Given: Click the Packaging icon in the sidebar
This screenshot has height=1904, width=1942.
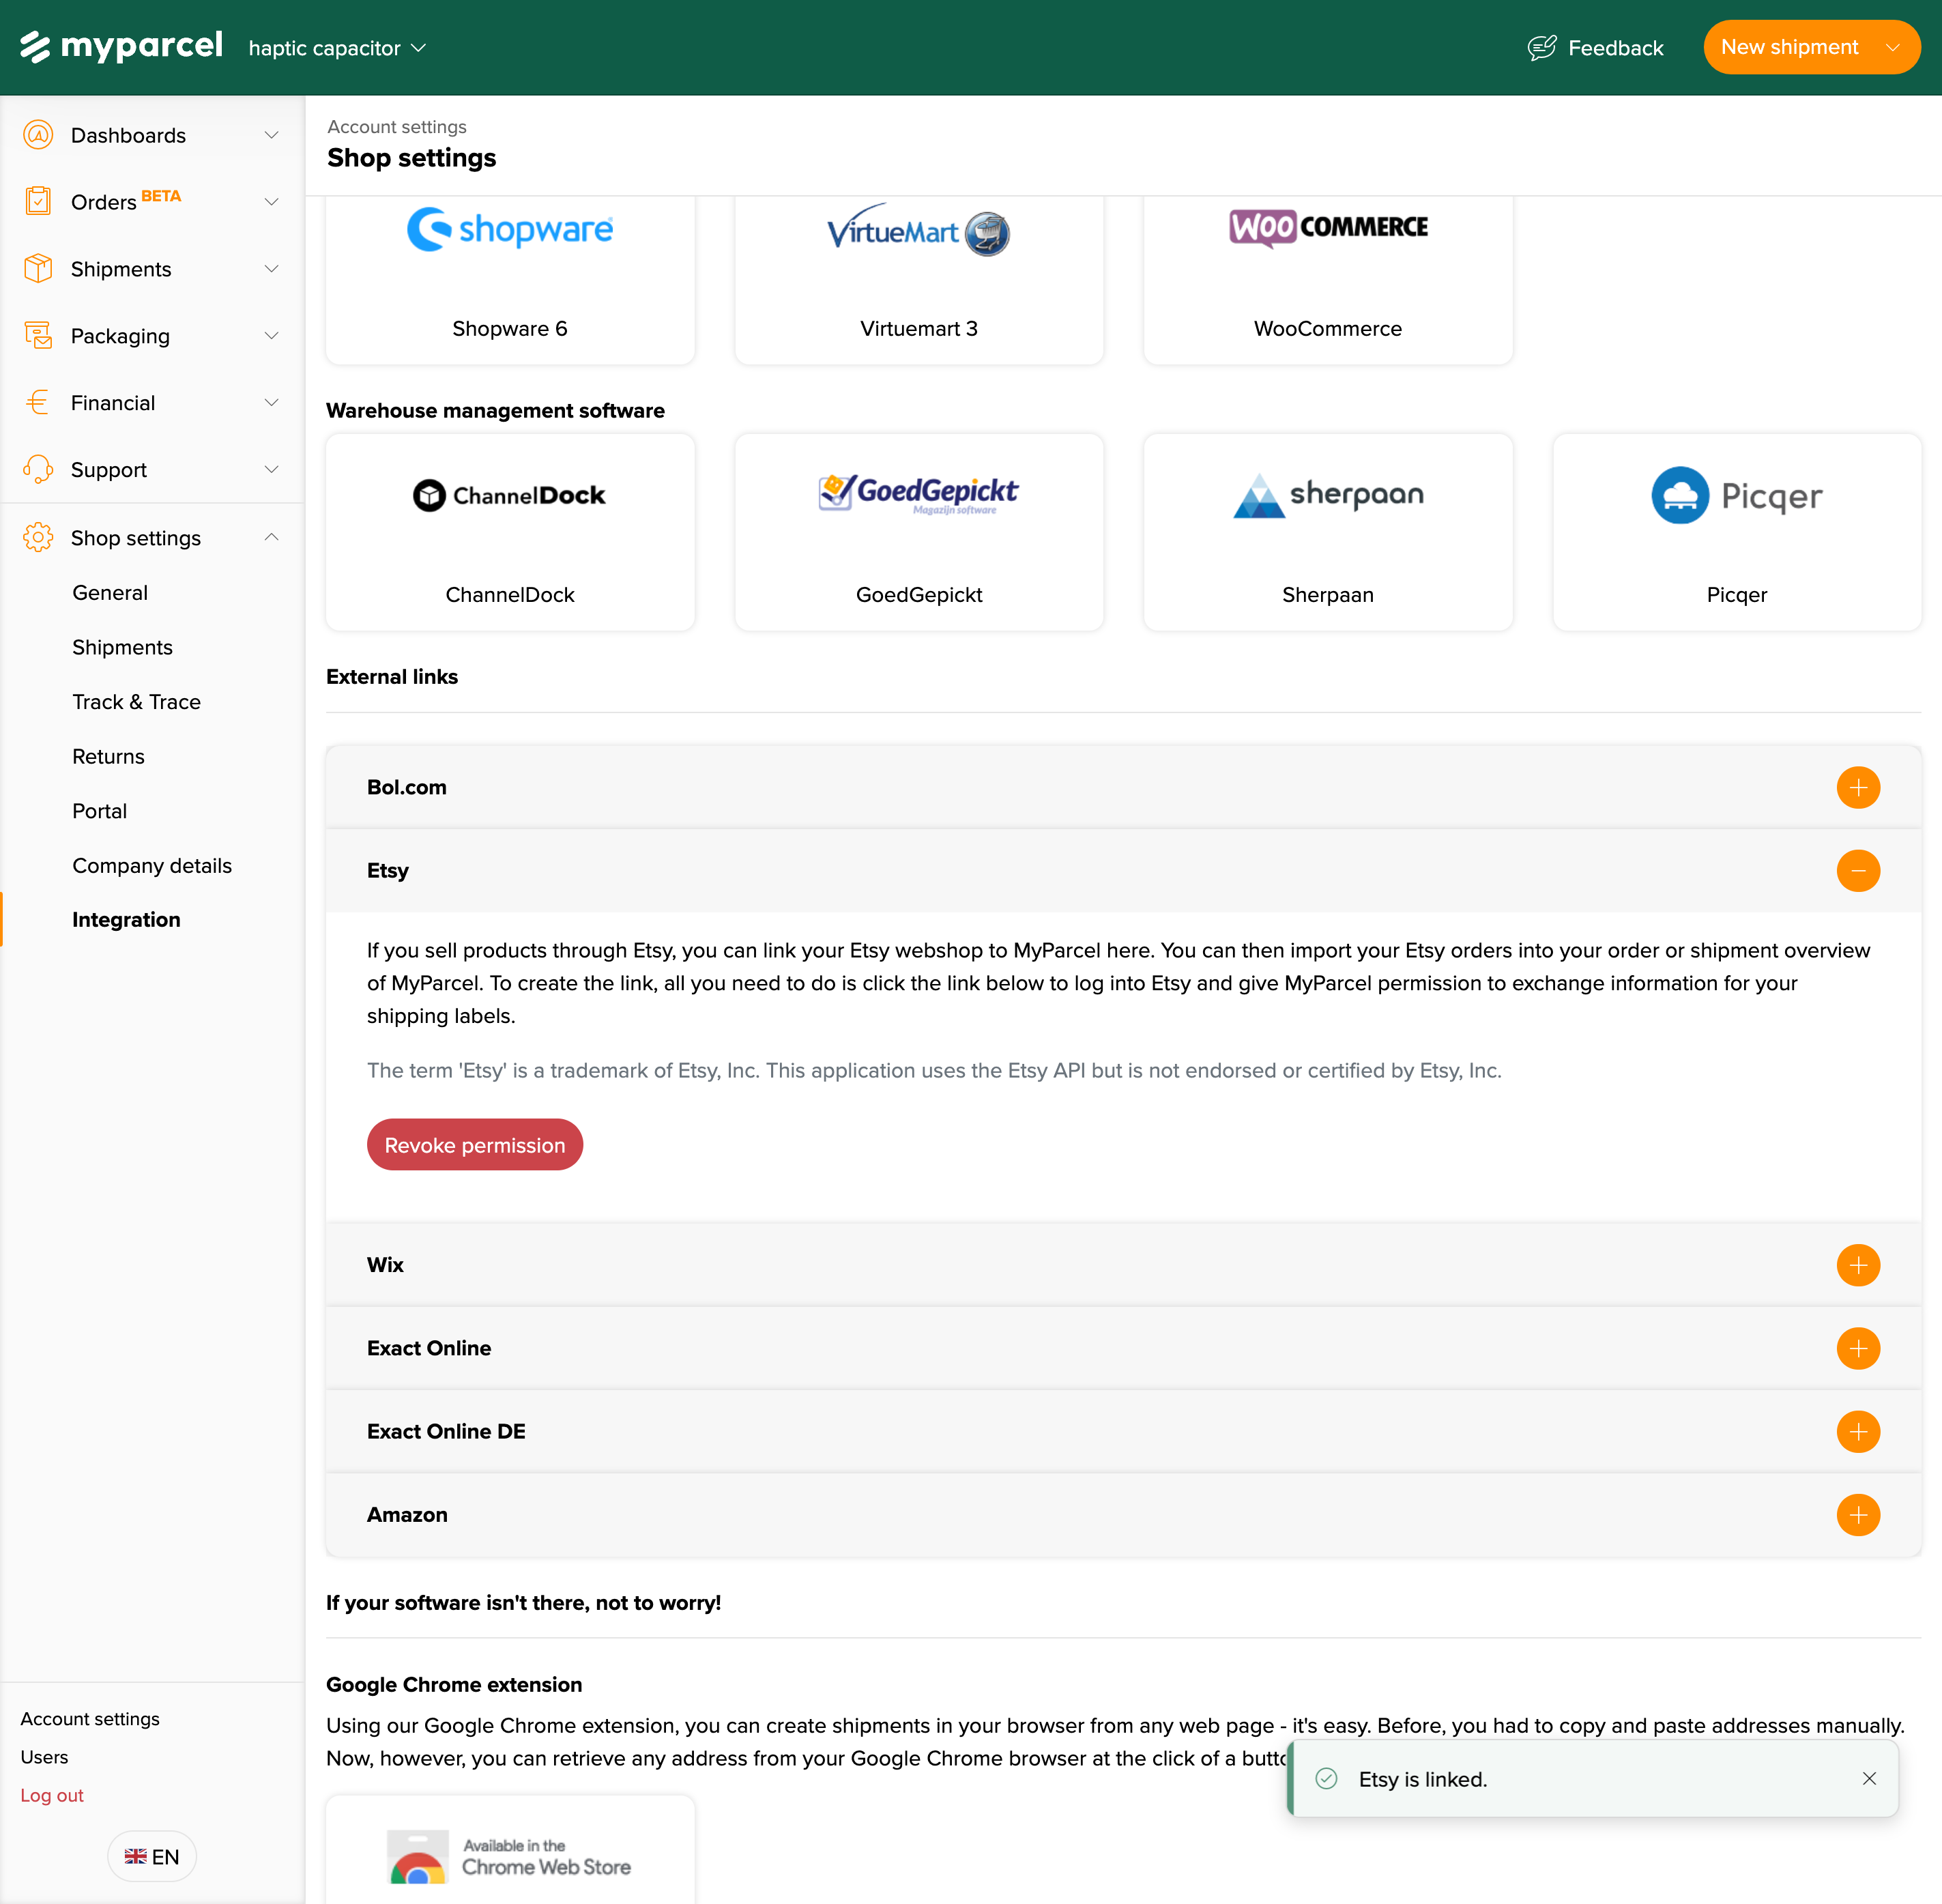Looking at the screenshot, I should (38, 335).
